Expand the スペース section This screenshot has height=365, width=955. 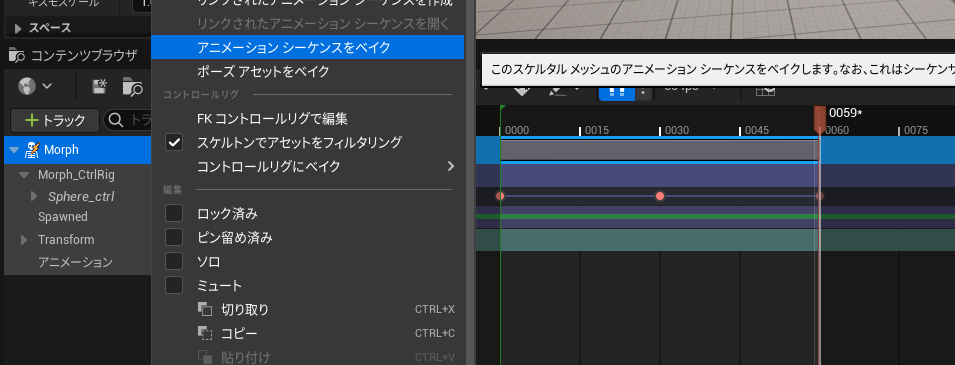[18, 28]
